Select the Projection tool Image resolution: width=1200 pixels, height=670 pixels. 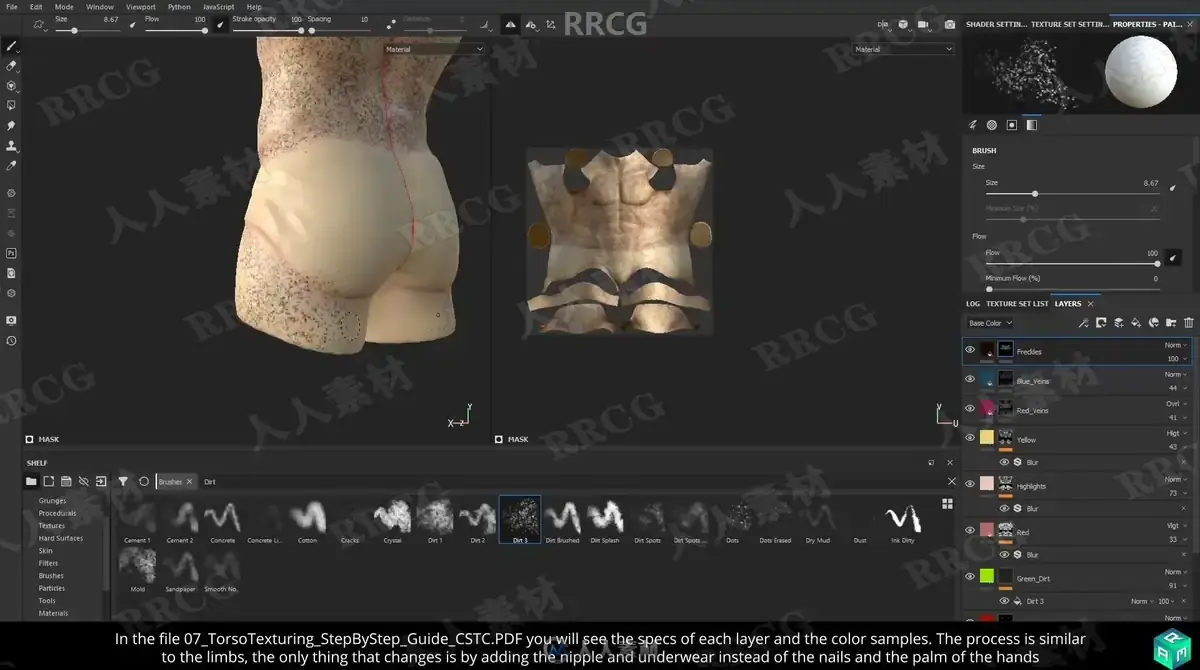point(11,86)
